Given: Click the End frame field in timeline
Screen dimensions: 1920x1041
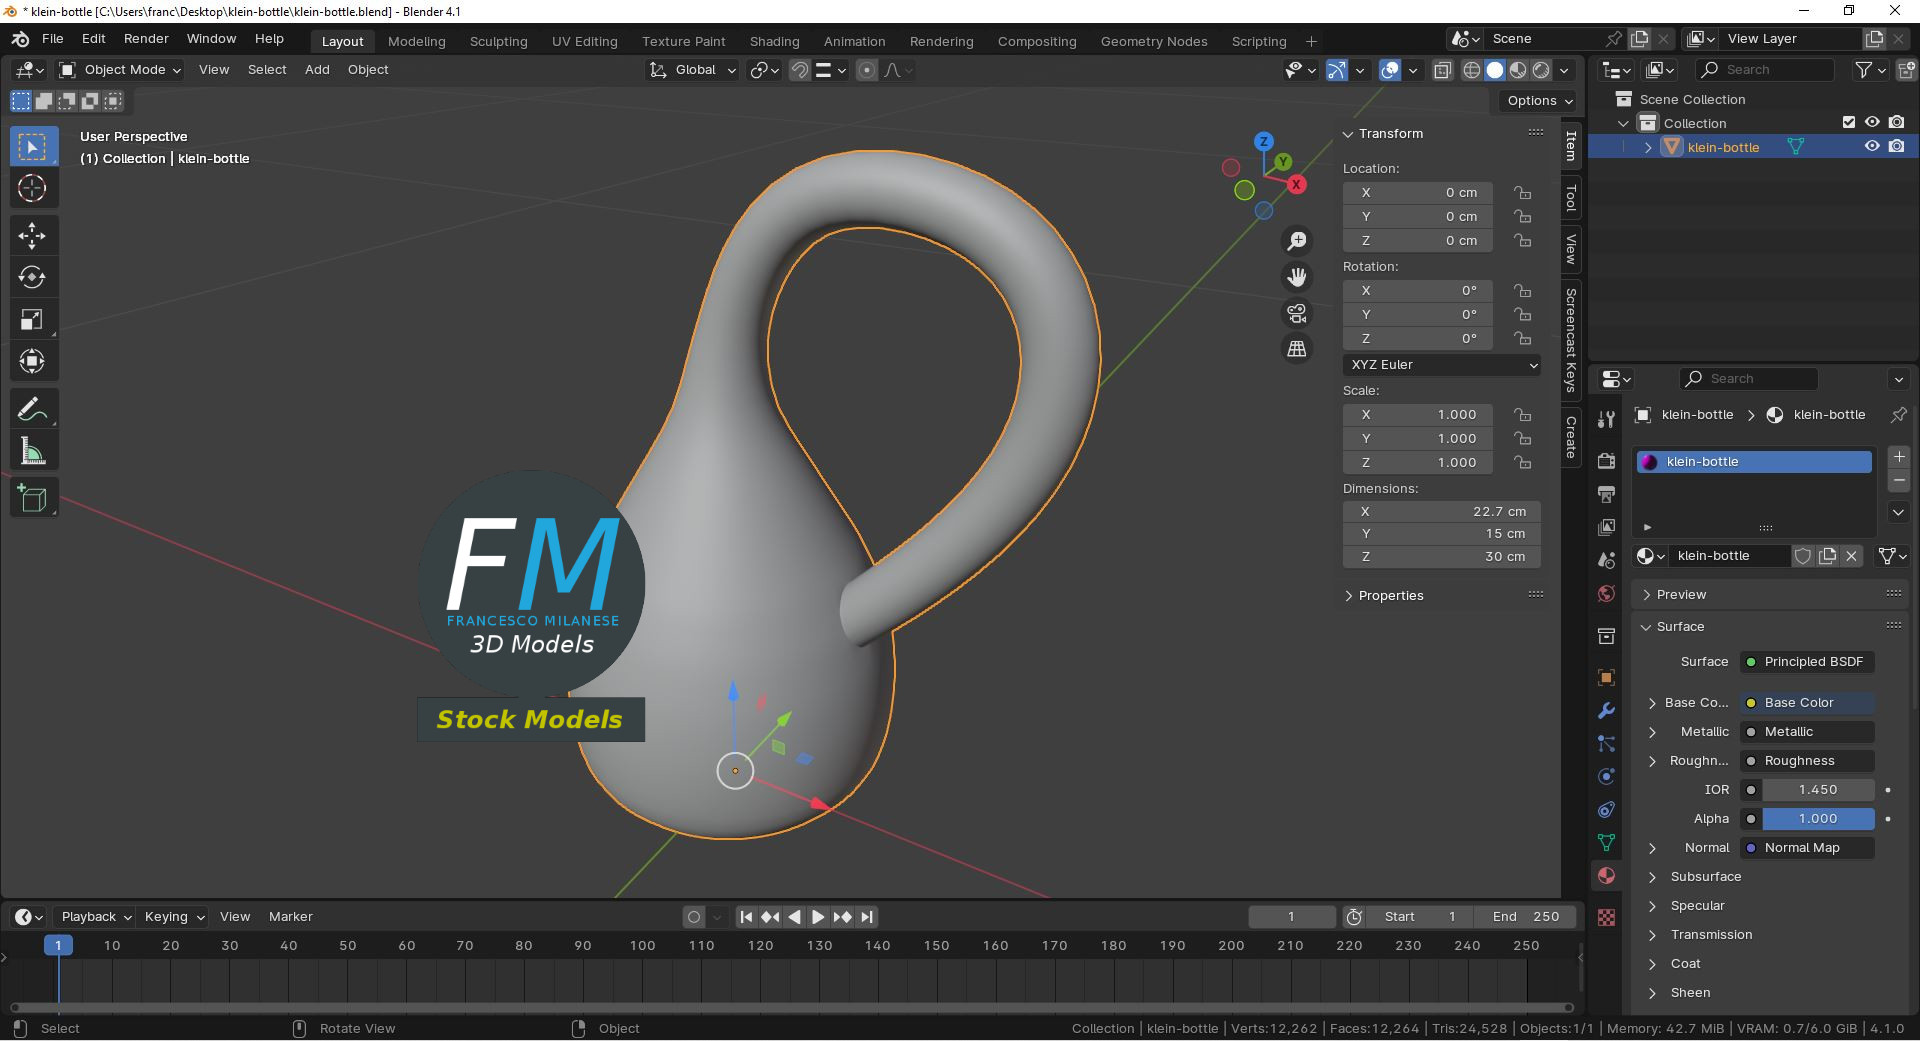Looking at the screenshot, I should 1526,917.
